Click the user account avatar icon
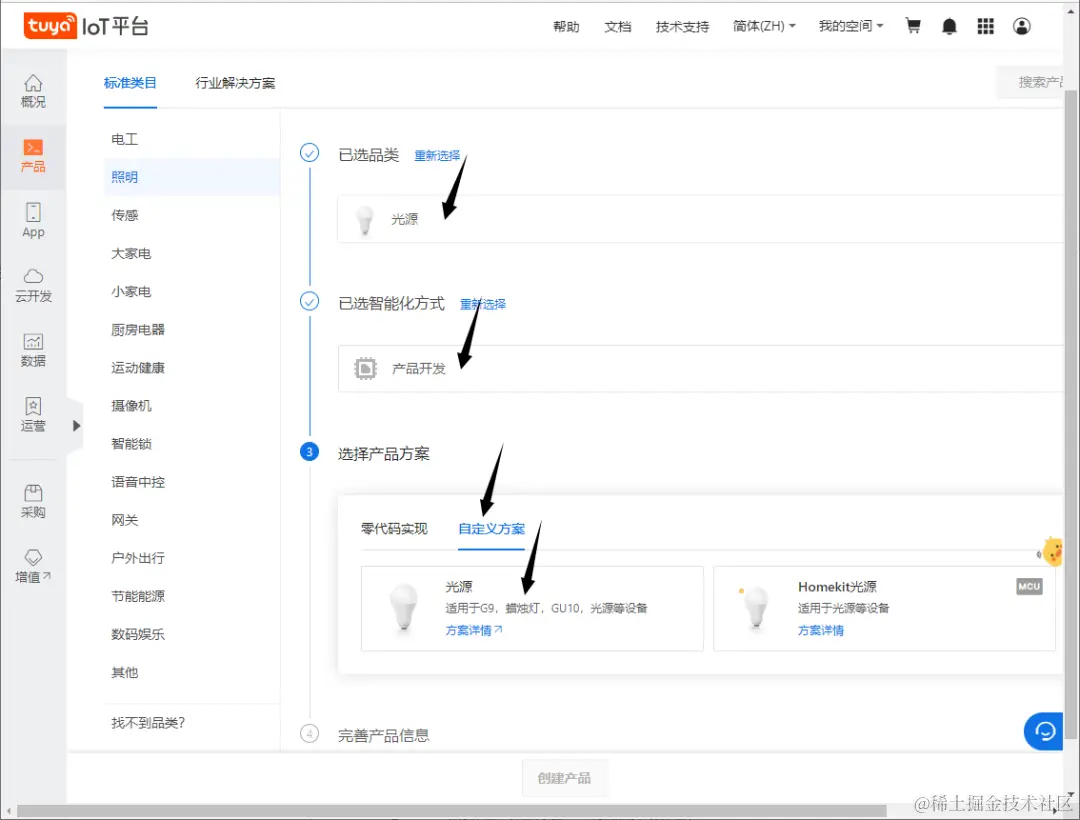Image resolution: width=1080 pixels, height=820 pixels. tap(1021, 26)
